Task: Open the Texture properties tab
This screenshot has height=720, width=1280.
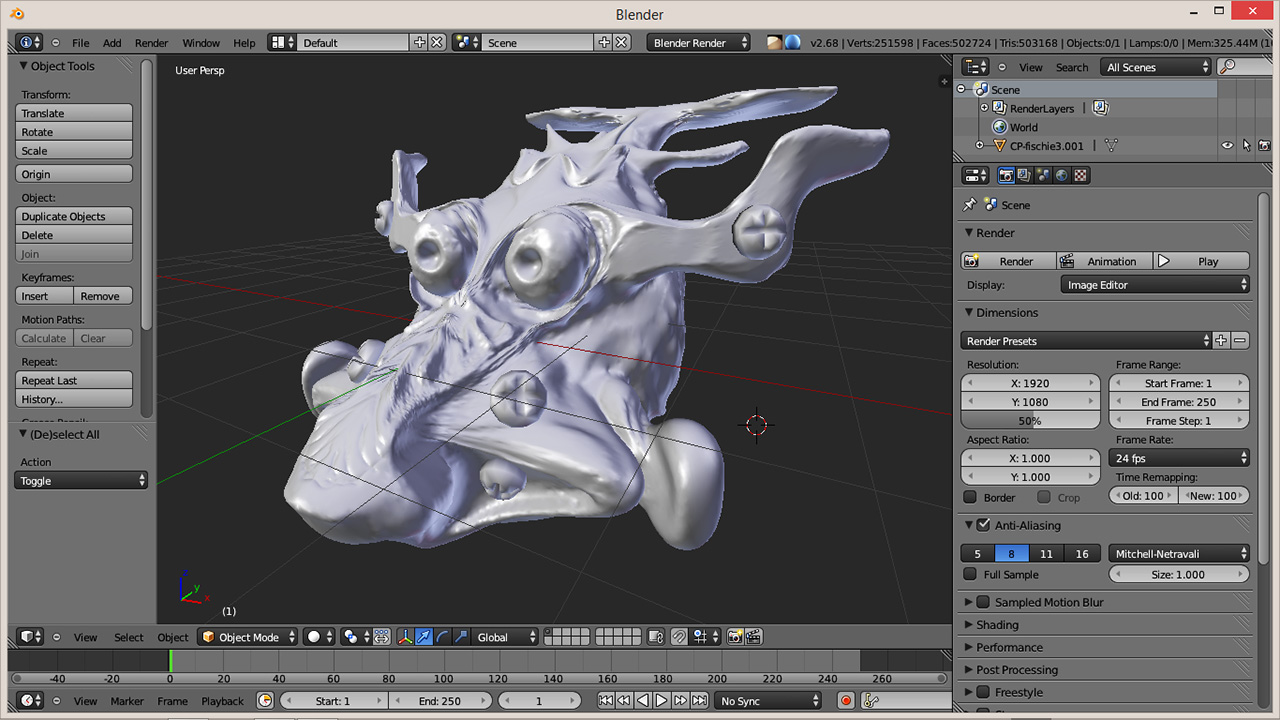Action: coord(1081,175)
